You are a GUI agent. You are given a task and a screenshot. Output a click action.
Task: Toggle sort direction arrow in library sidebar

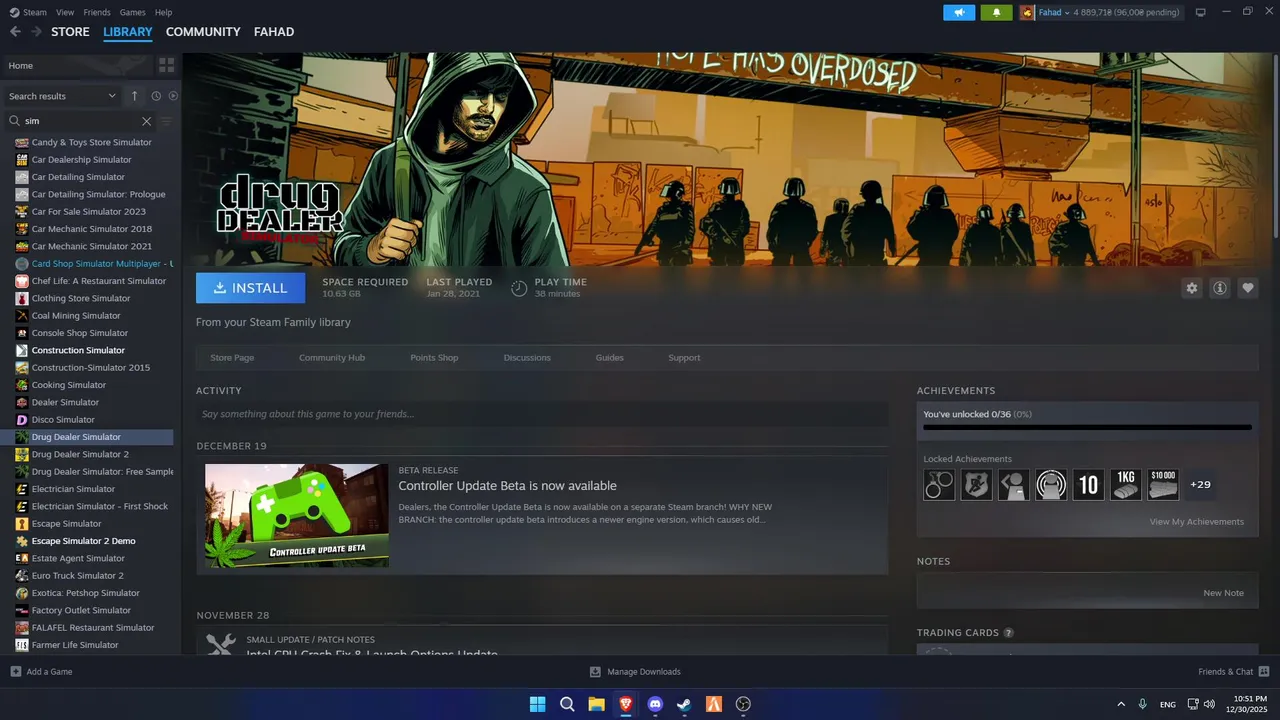(135, 96)
